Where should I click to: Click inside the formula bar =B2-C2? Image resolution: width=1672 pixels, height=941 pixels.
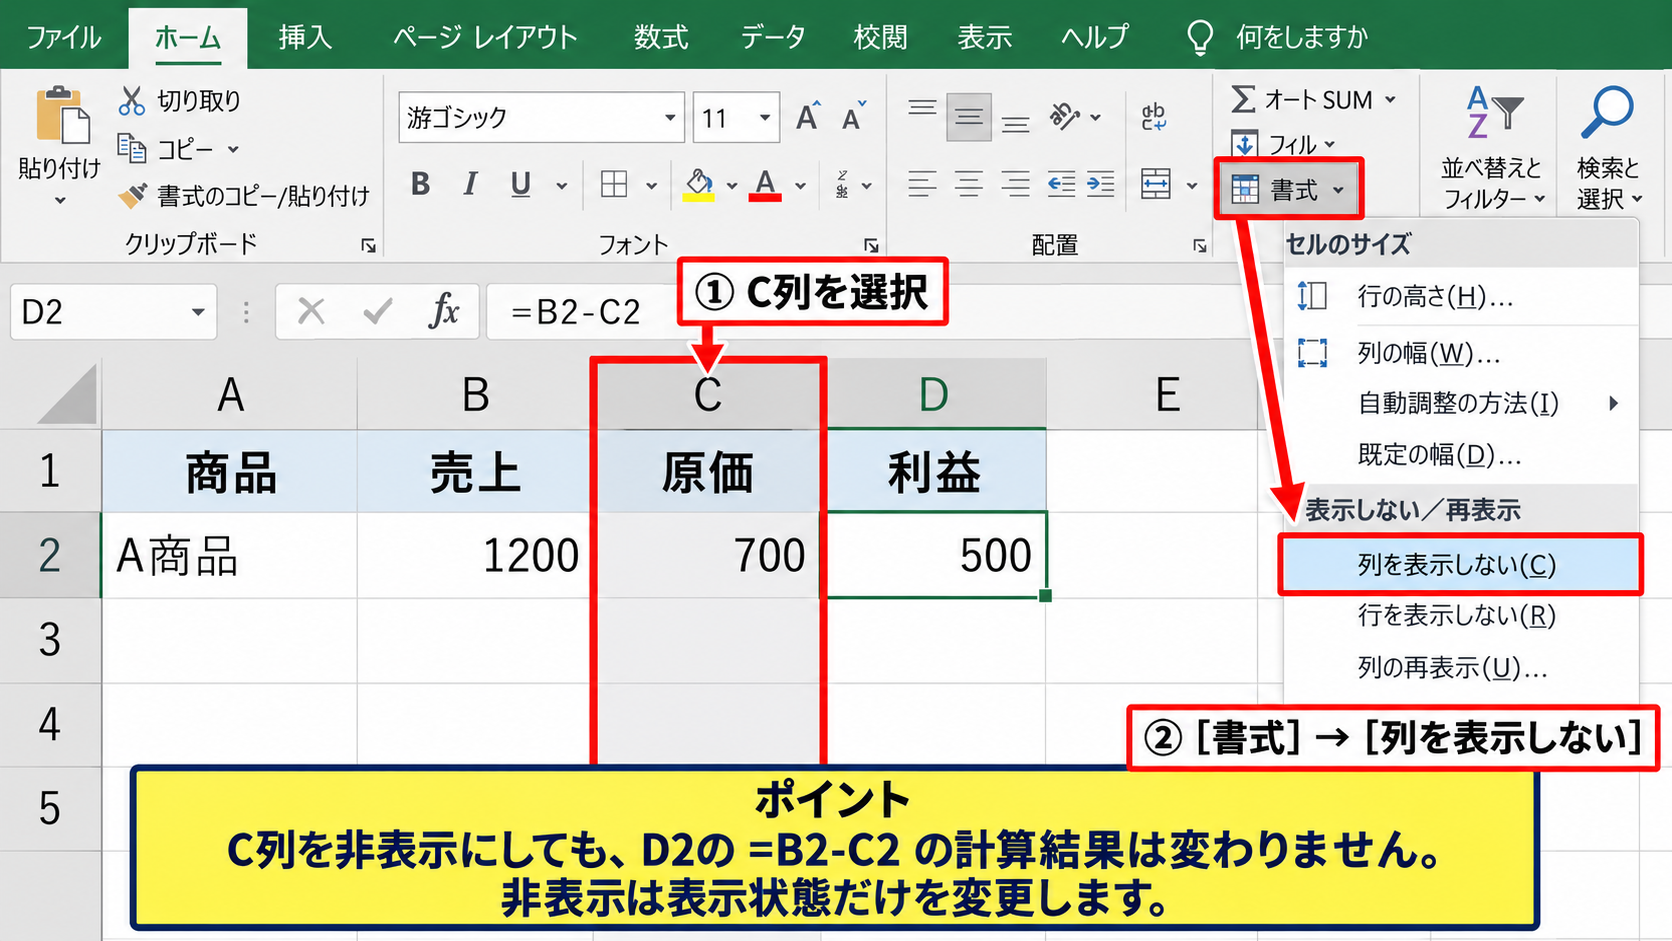[576, 312]
